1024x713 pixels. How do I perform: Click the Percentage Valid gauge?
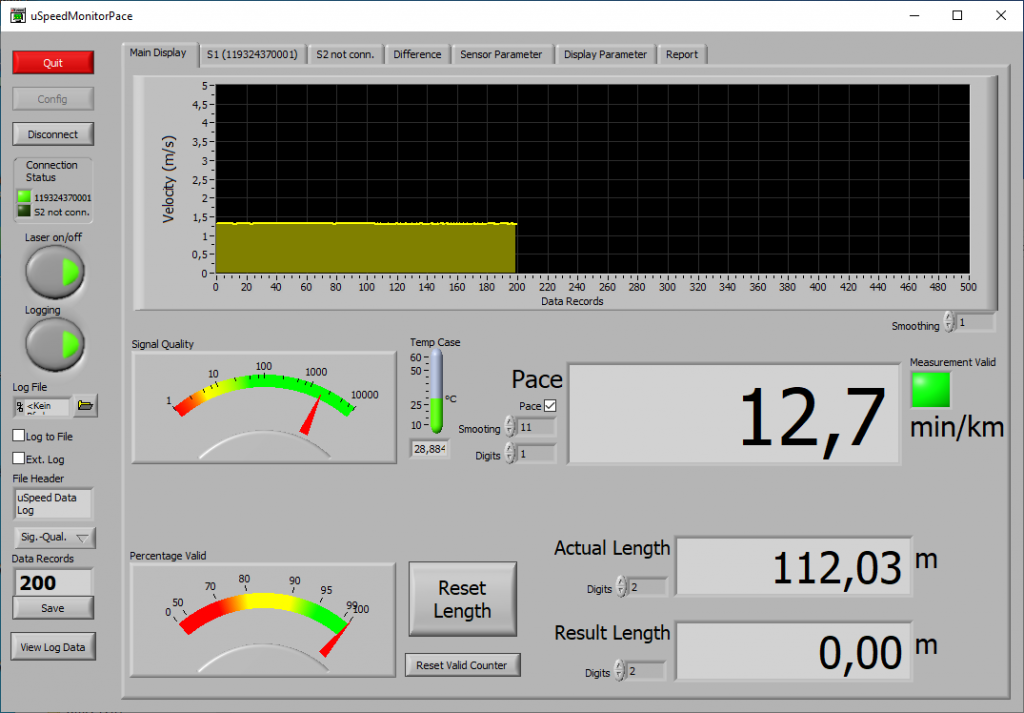click(262, 619)
